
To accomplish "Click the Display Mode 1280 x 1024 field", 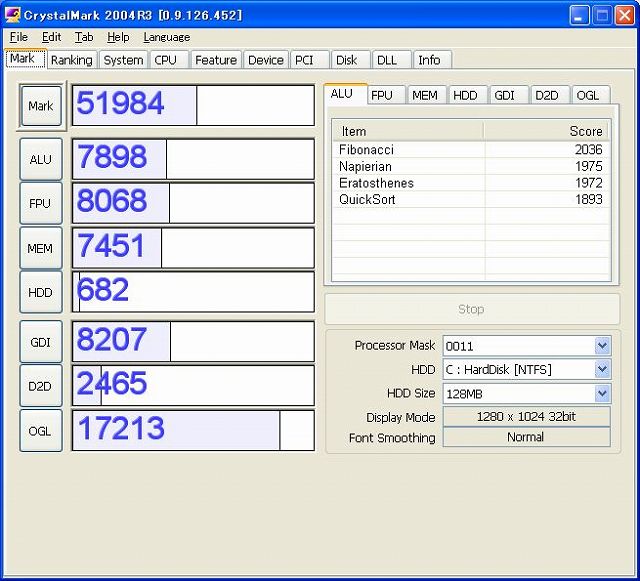I will pyautogui.click(x=527, y=417).
